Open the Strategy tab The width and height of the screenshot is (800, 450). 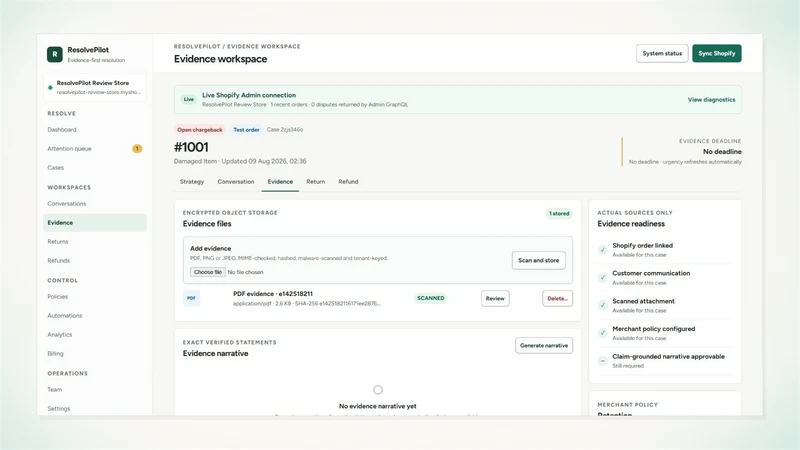pos(192,182)
